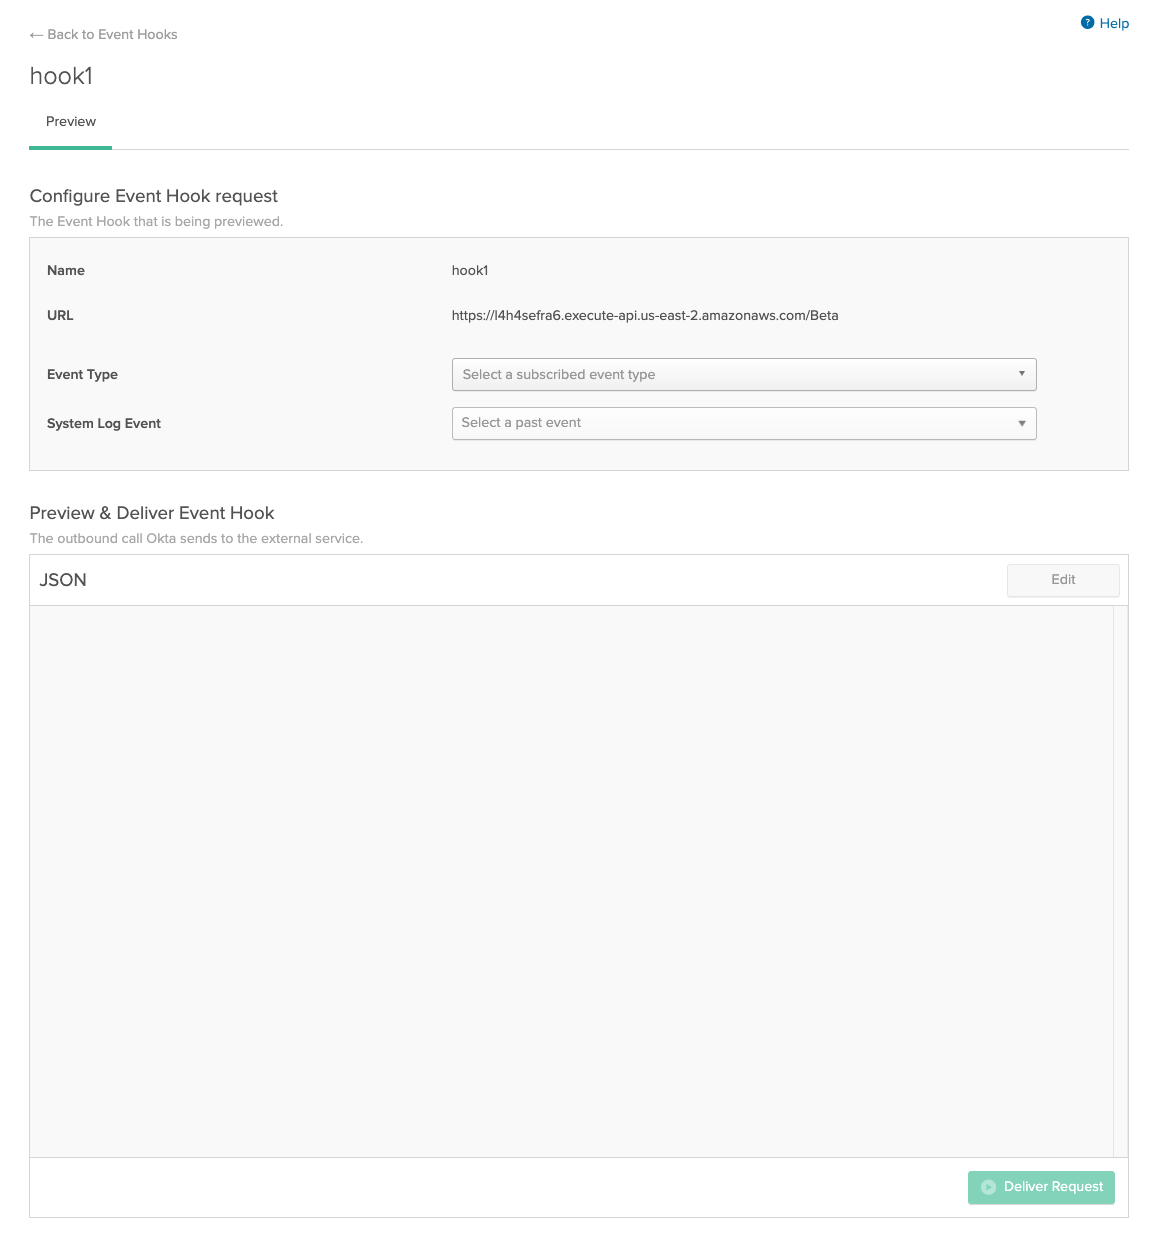Open the 'Select a past event' combo box

tap(743, 423)
